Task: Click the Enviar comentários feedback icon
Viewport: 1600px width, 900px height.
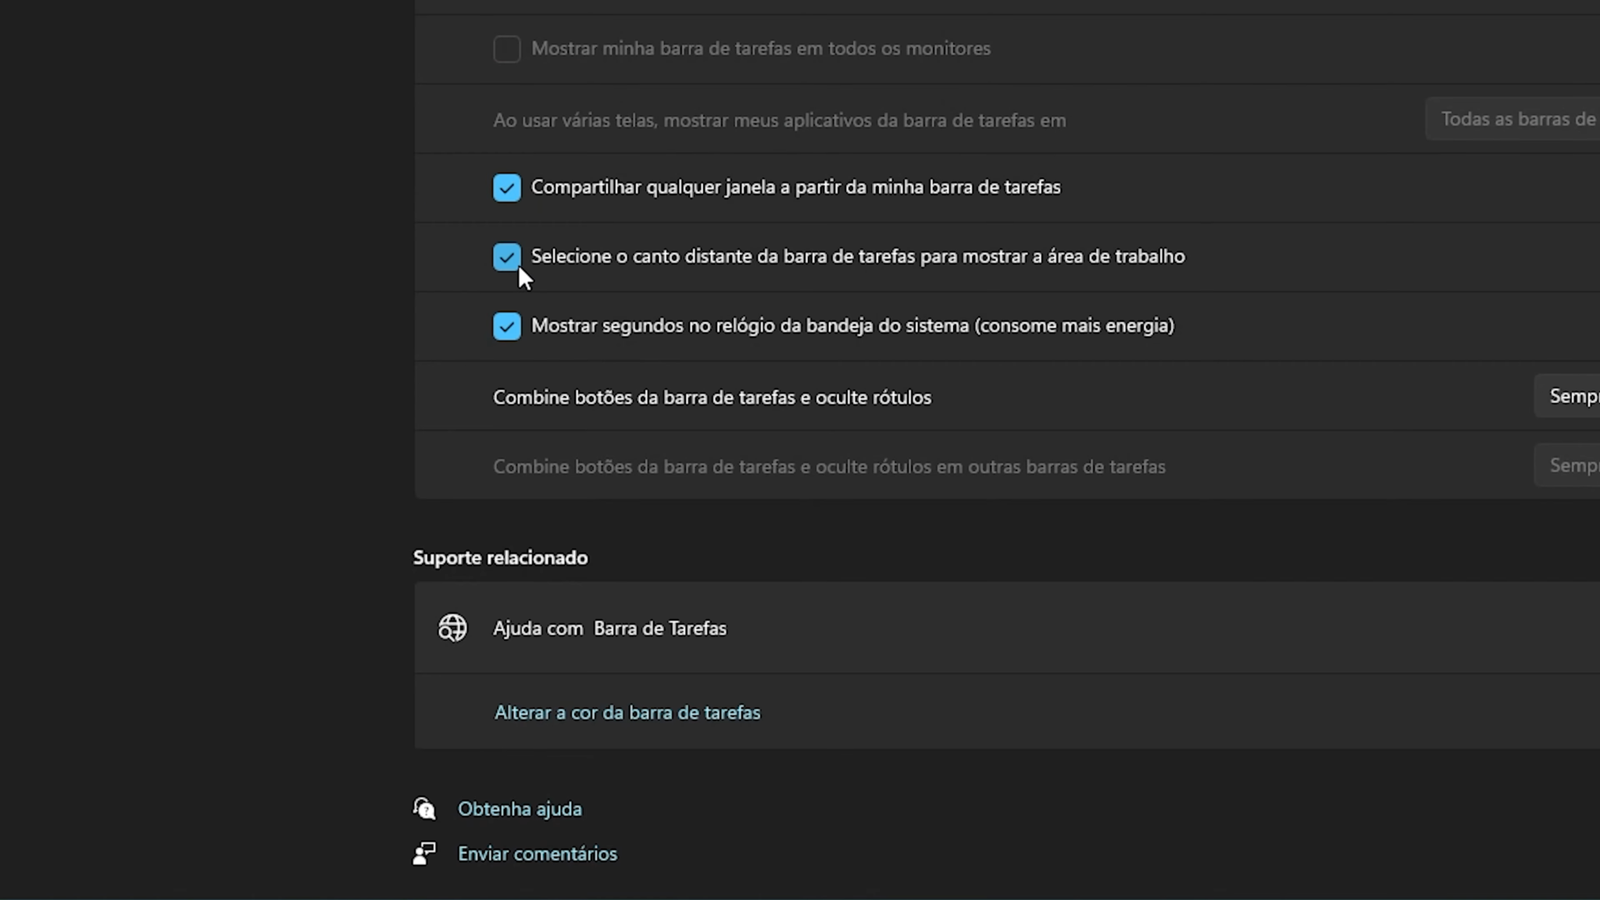Action: click(x=424, y=853)
